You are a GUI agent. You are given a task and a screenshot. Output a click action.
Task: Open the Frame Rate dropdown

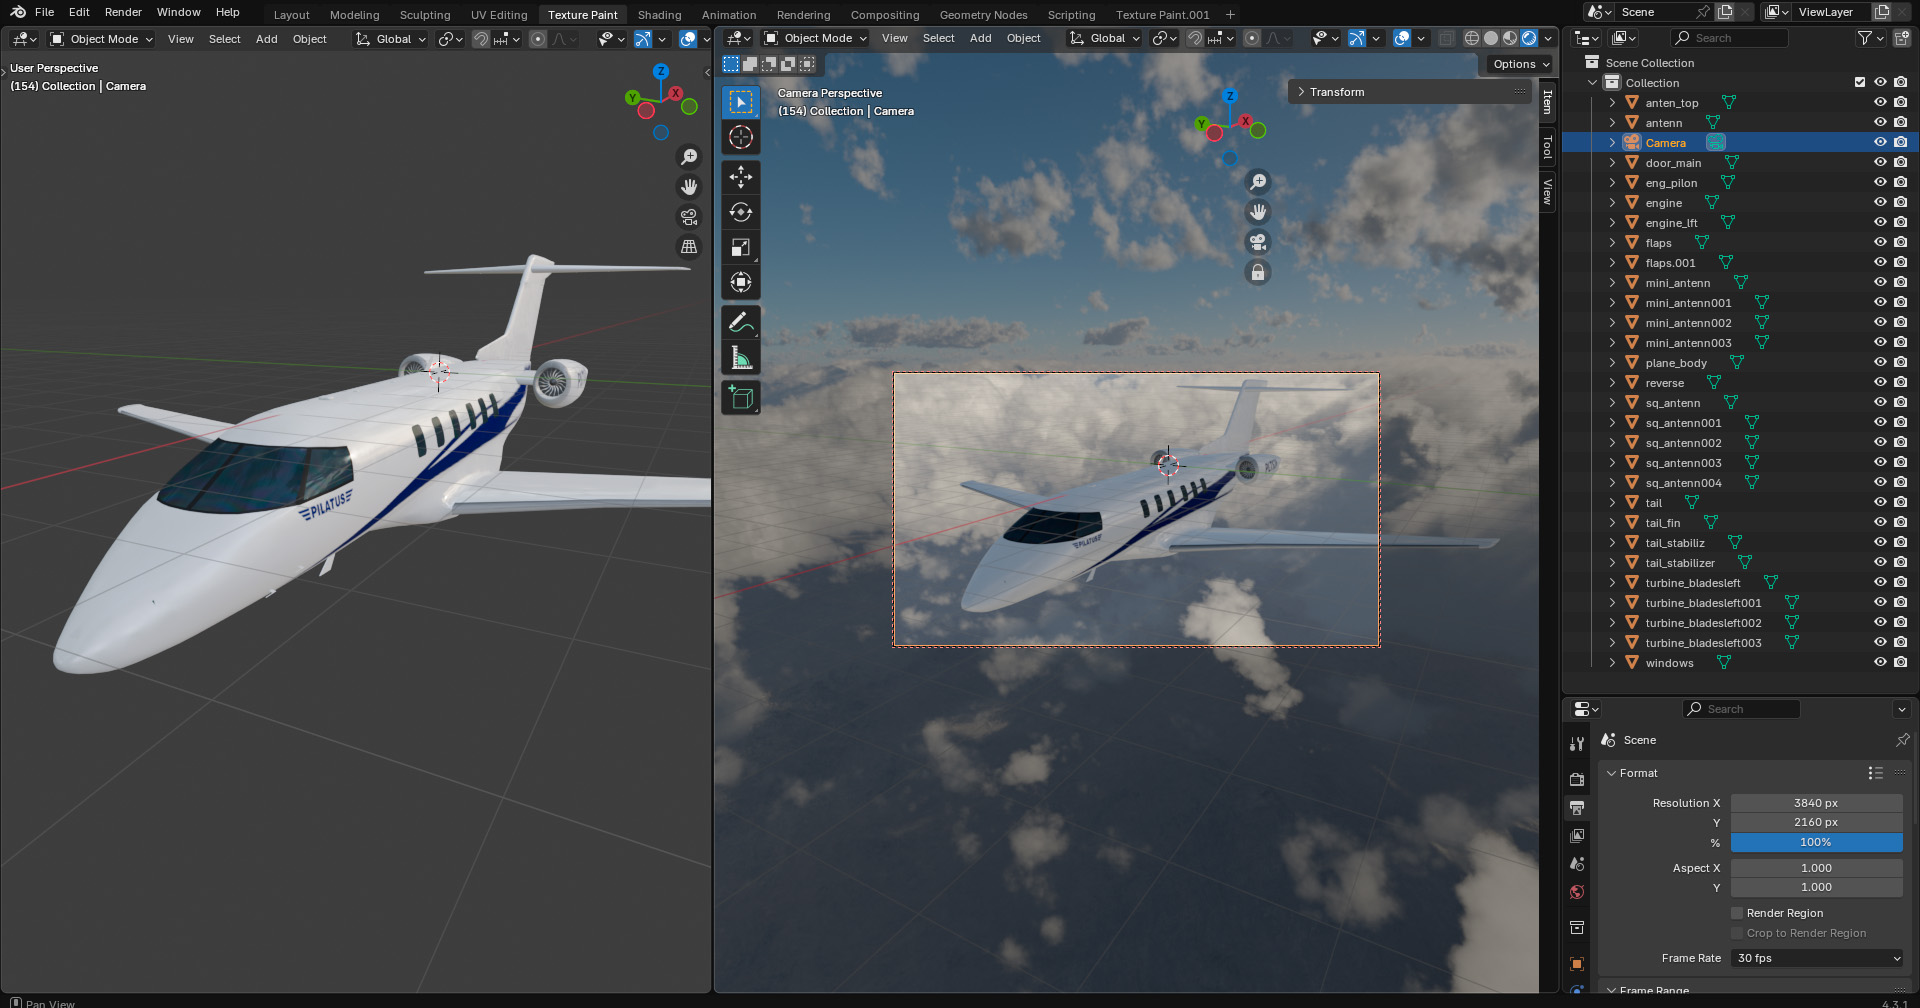tap(1817, 957)
